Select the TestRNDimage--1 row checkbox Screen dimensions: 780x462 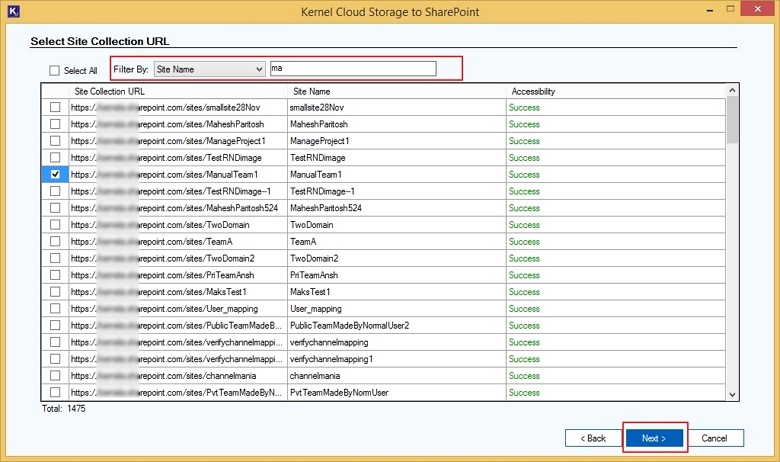55,191
